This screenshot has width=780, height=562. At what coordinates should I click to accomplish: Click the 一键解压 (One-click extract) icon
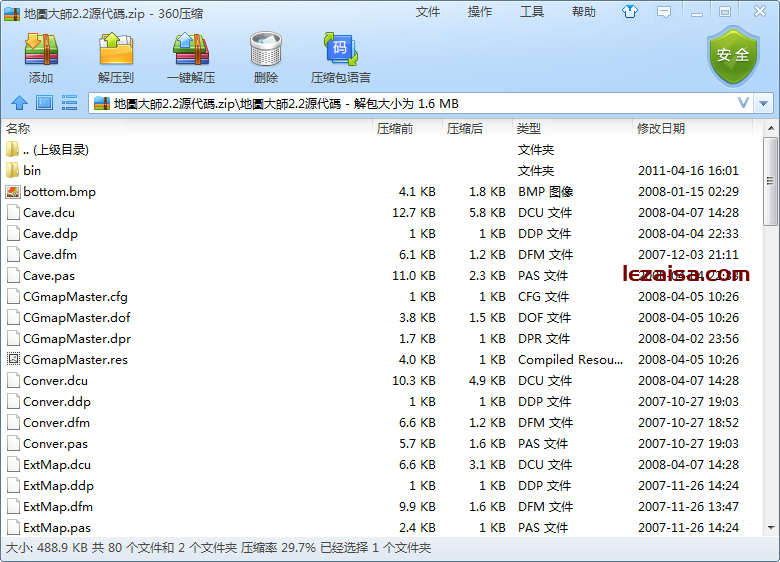(191, 50)
